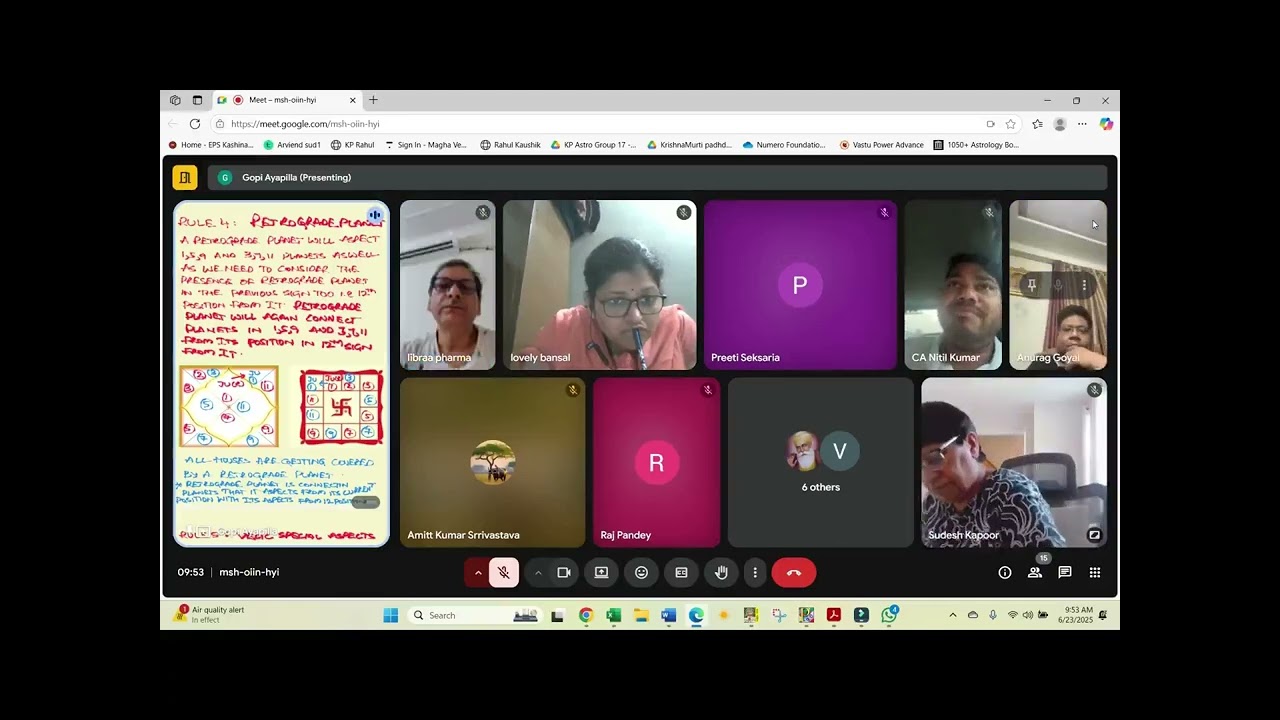The width and height of the screenshot is (1280, 720).
Task: Open the more options three-dot menu
Action: (755, 573)
